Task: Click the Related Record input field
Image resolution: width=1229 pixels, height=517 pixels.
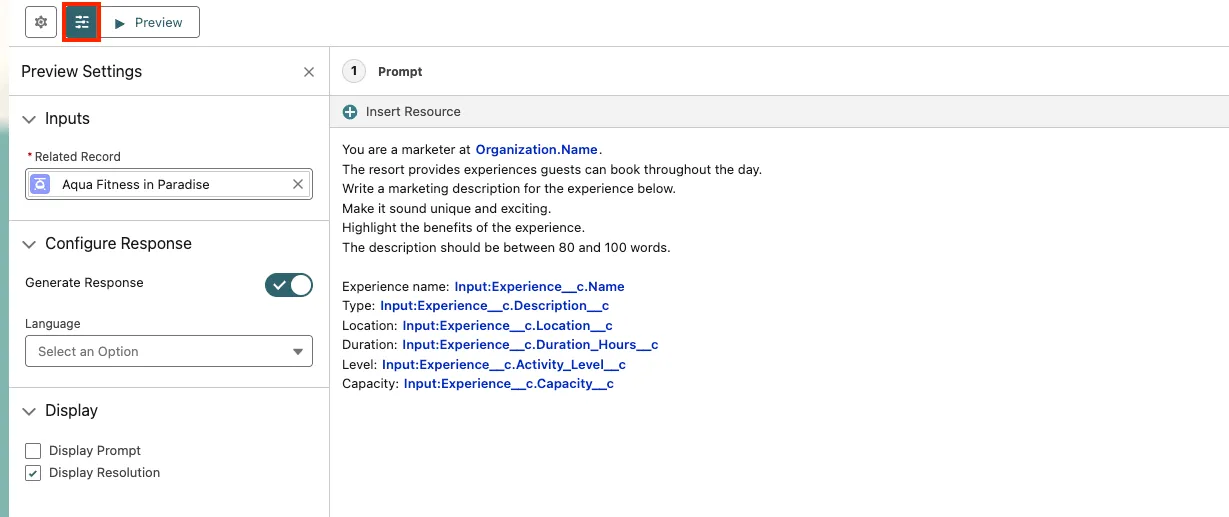Action: pyautogui.click(x=170, y=184)
